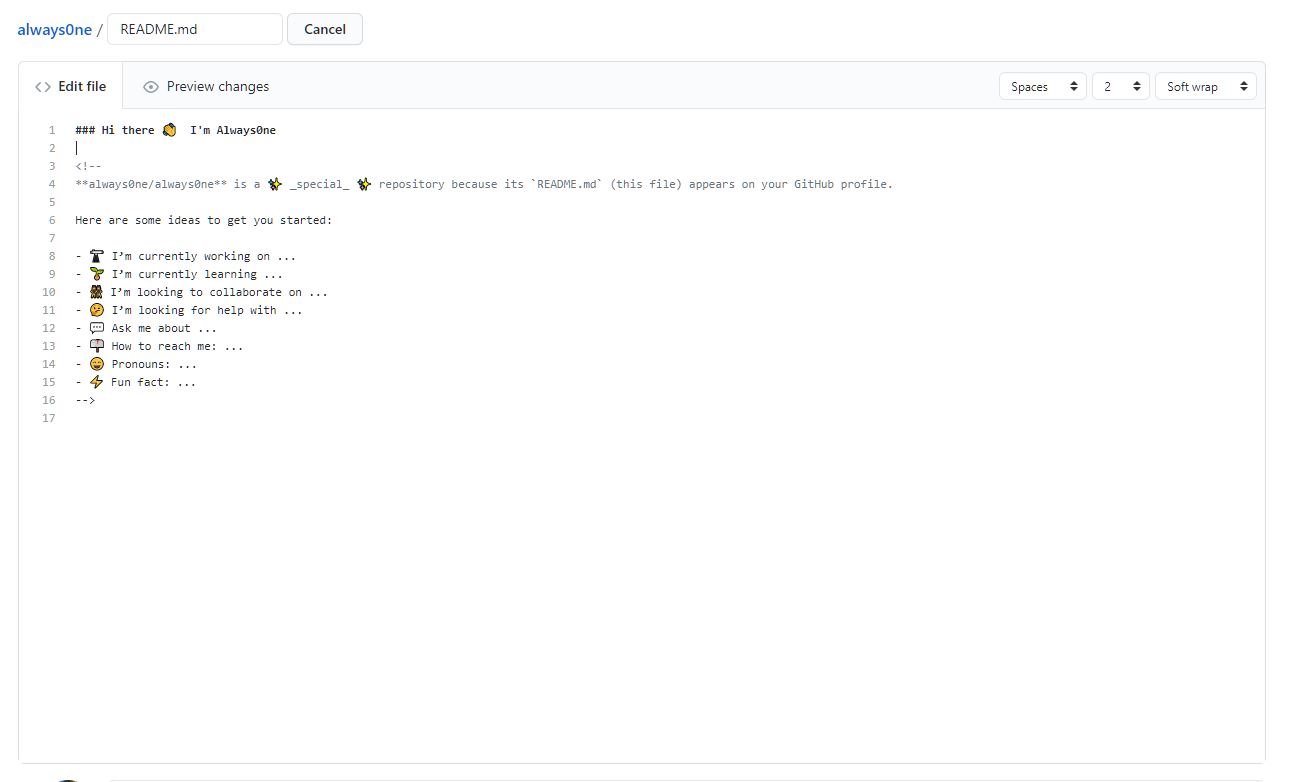
Task: Click line number 17 in the gutter
Action: 49,418
